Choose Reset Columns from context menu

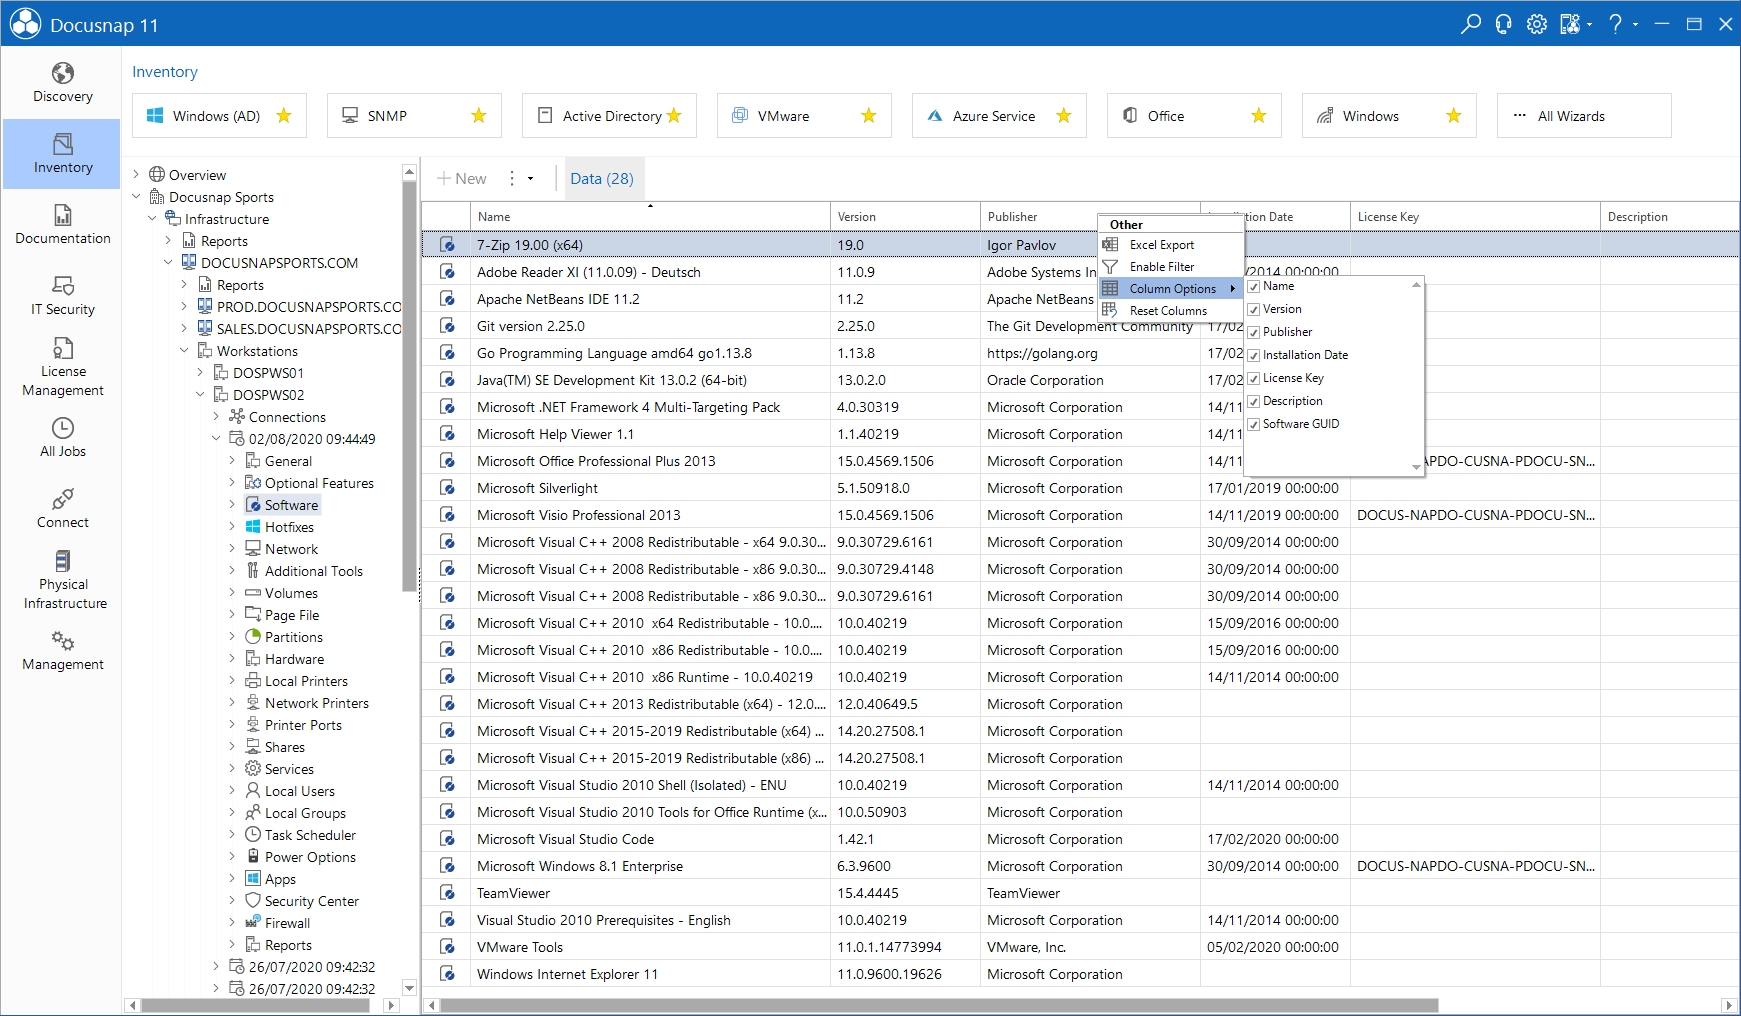point(1171,311)
